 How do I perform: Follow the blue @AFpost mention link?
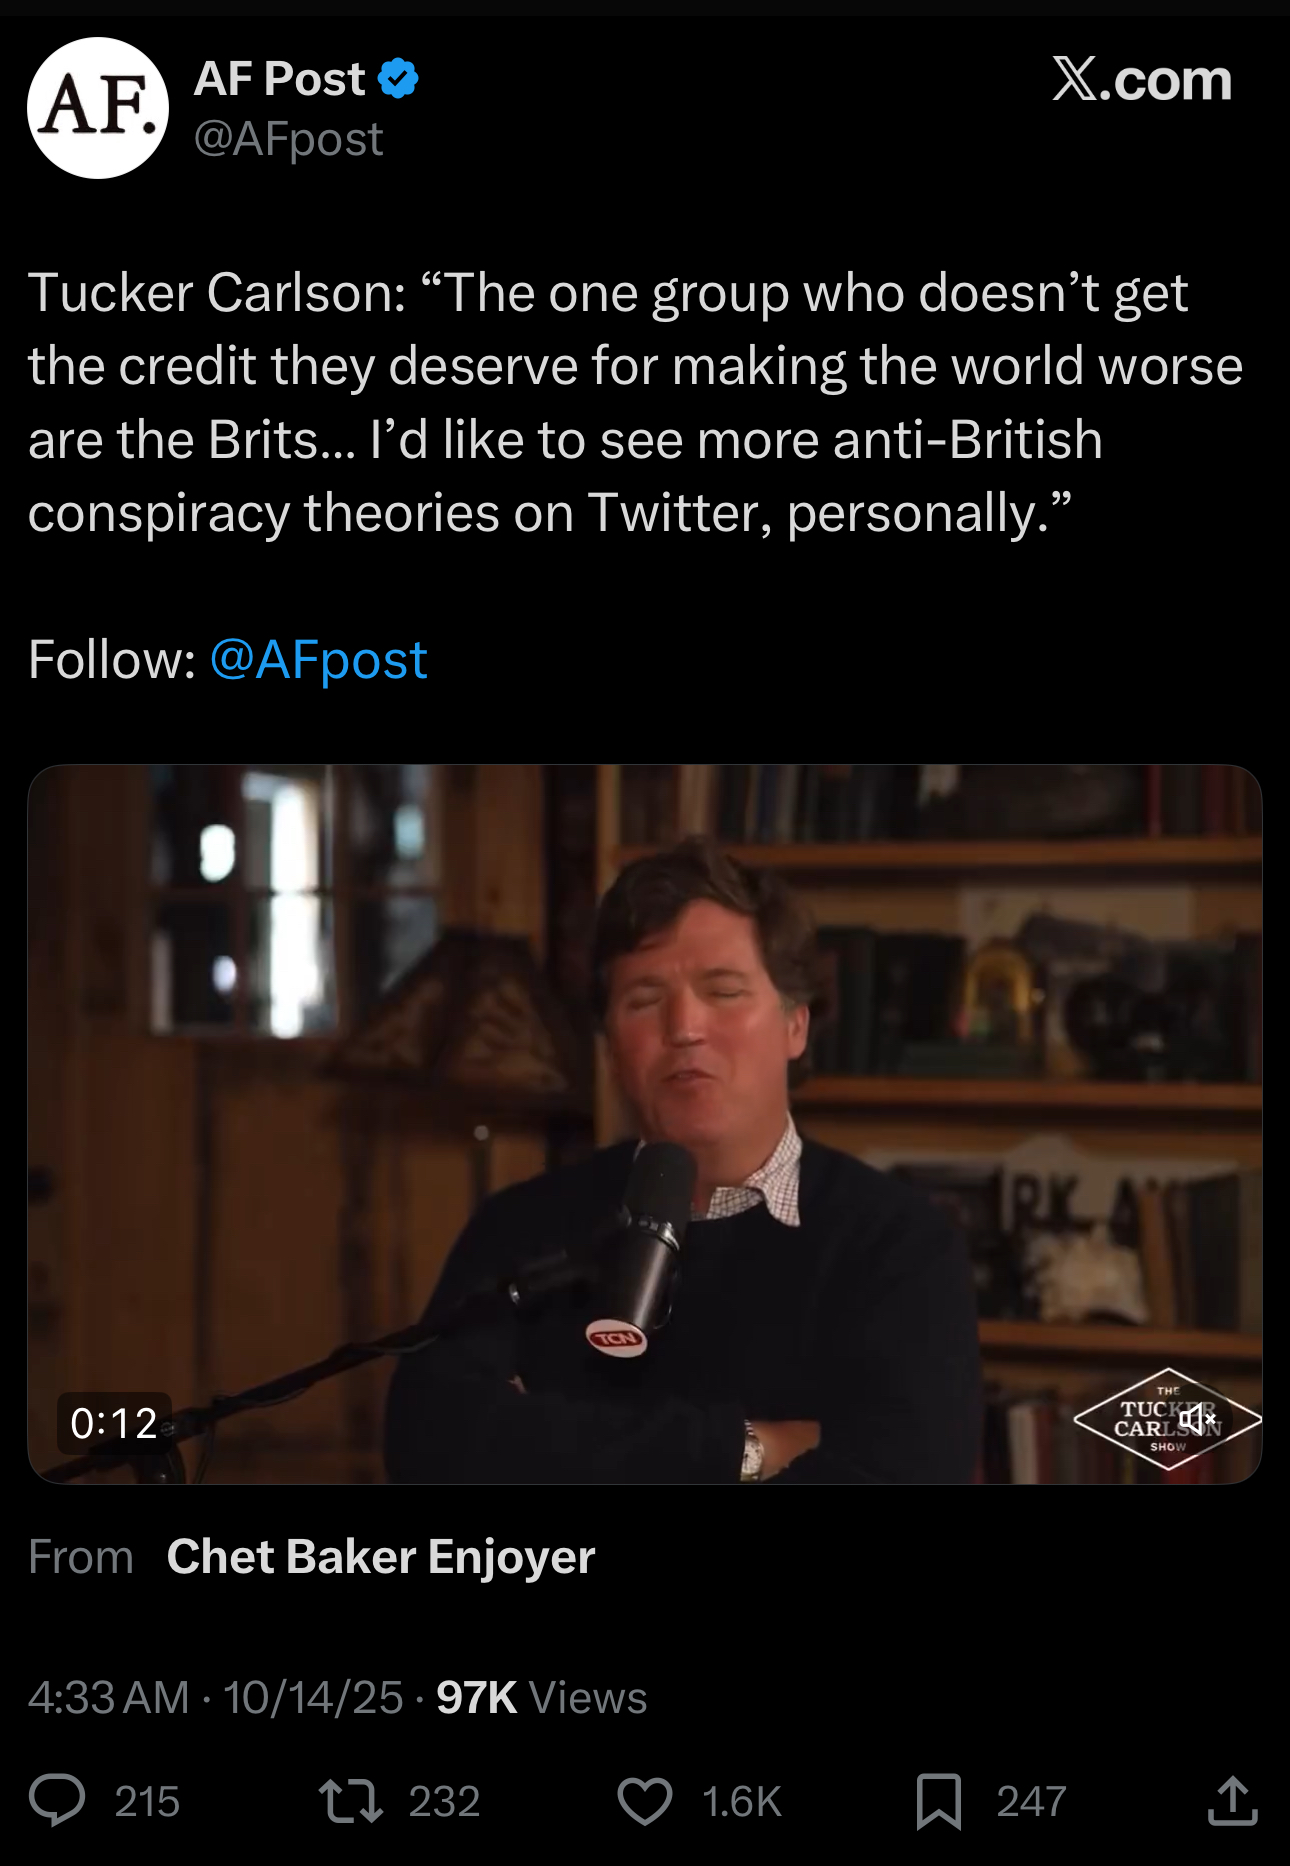point(319,660)
